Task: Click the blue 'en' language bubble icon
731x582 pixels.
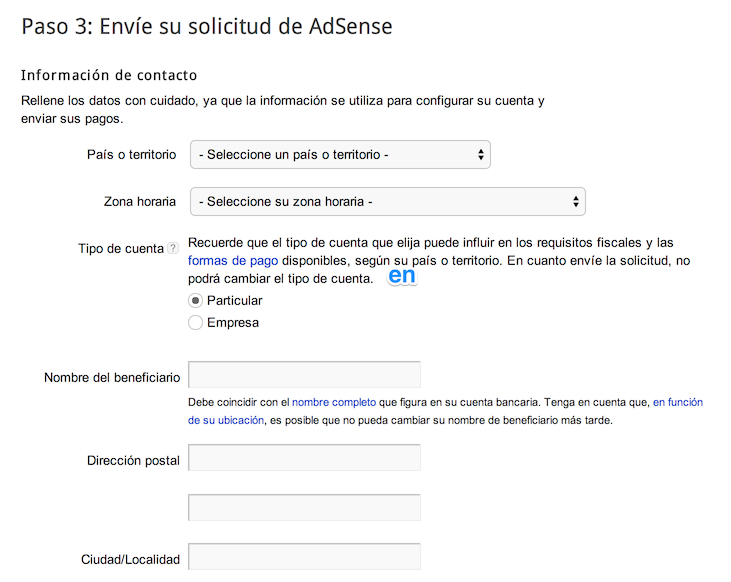Action: (x=402, y=276)
